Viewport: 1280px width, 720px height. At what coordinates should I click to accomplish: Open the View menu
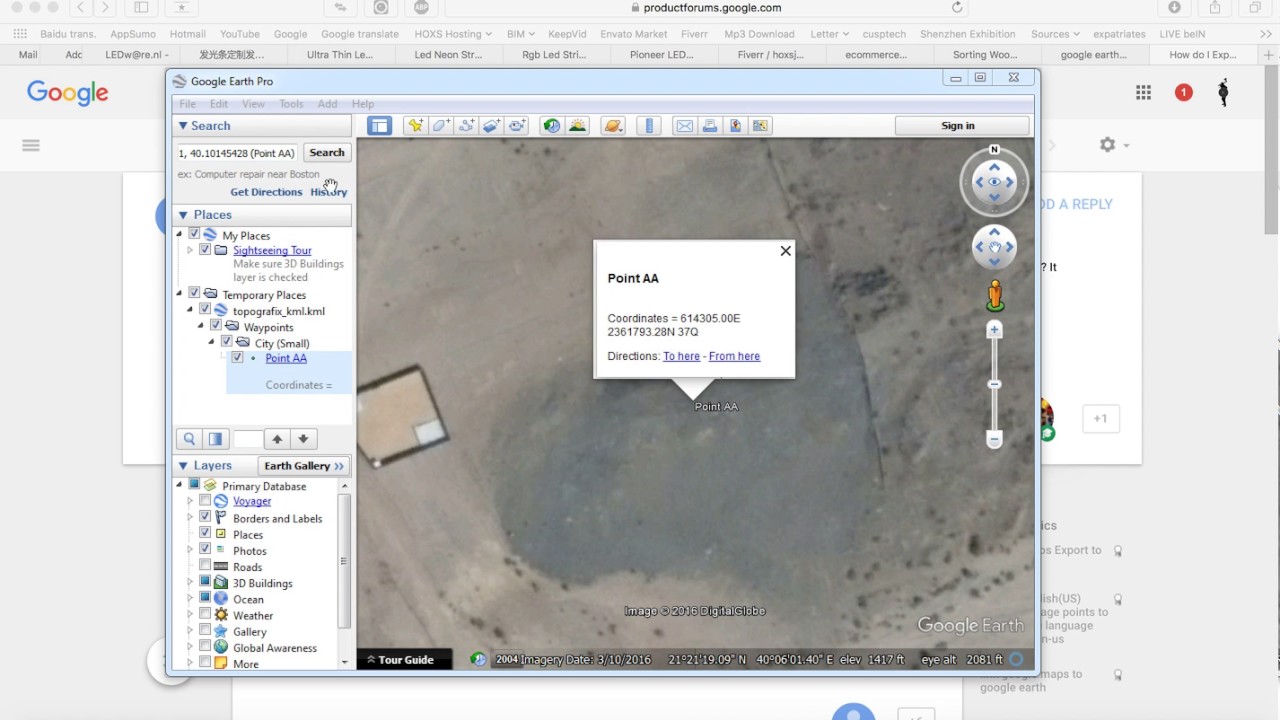(253, 104)
